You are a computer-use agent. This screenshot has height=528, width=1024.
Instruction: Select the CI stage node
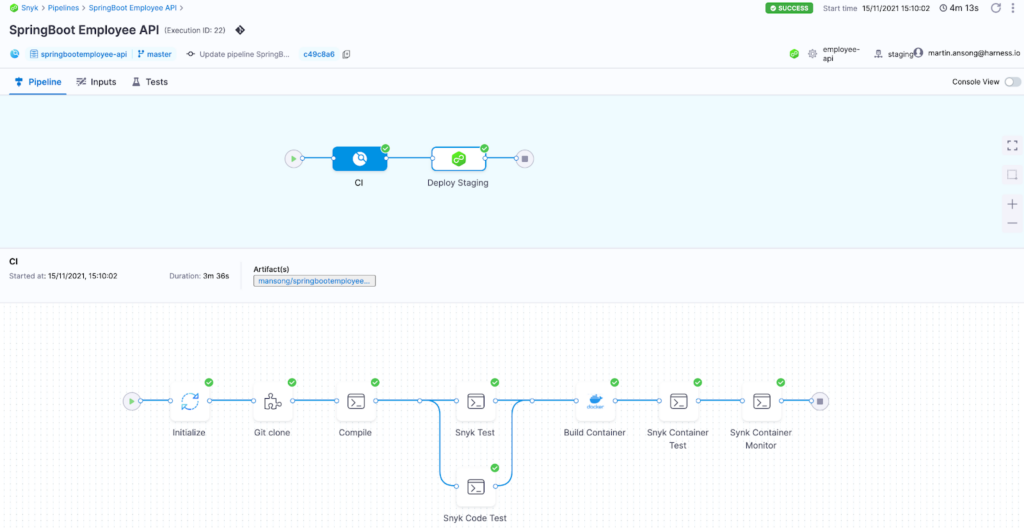click(359, 158)
